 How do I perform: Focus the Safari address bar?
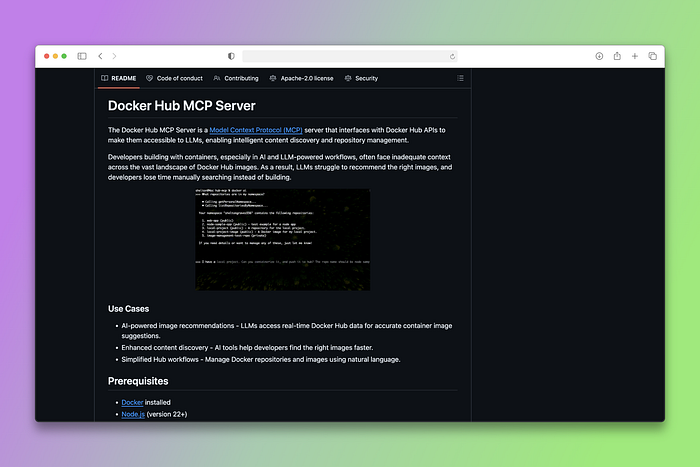click(350, 56)
